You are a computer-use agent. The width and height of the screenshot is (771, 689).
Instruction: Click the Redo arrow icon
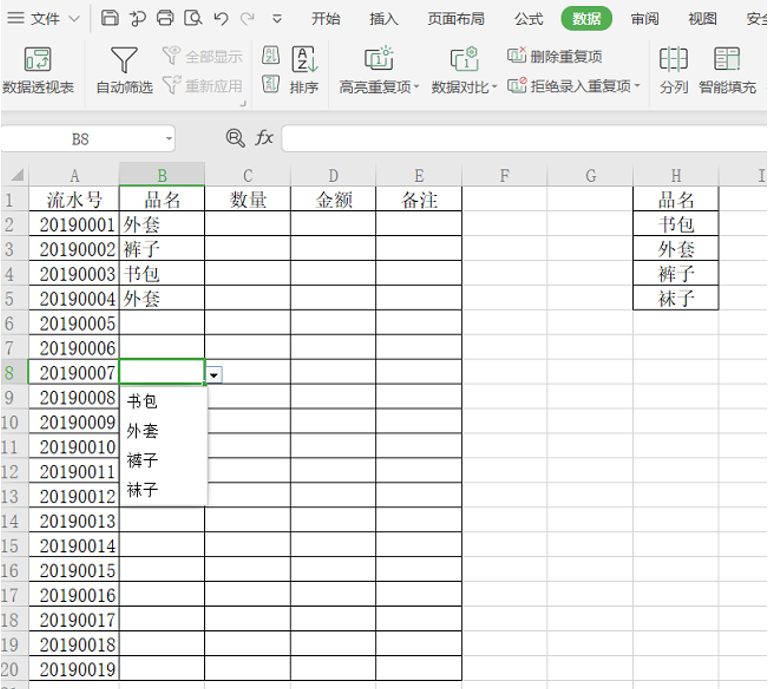pyautogui.click(x=247, y=19)
